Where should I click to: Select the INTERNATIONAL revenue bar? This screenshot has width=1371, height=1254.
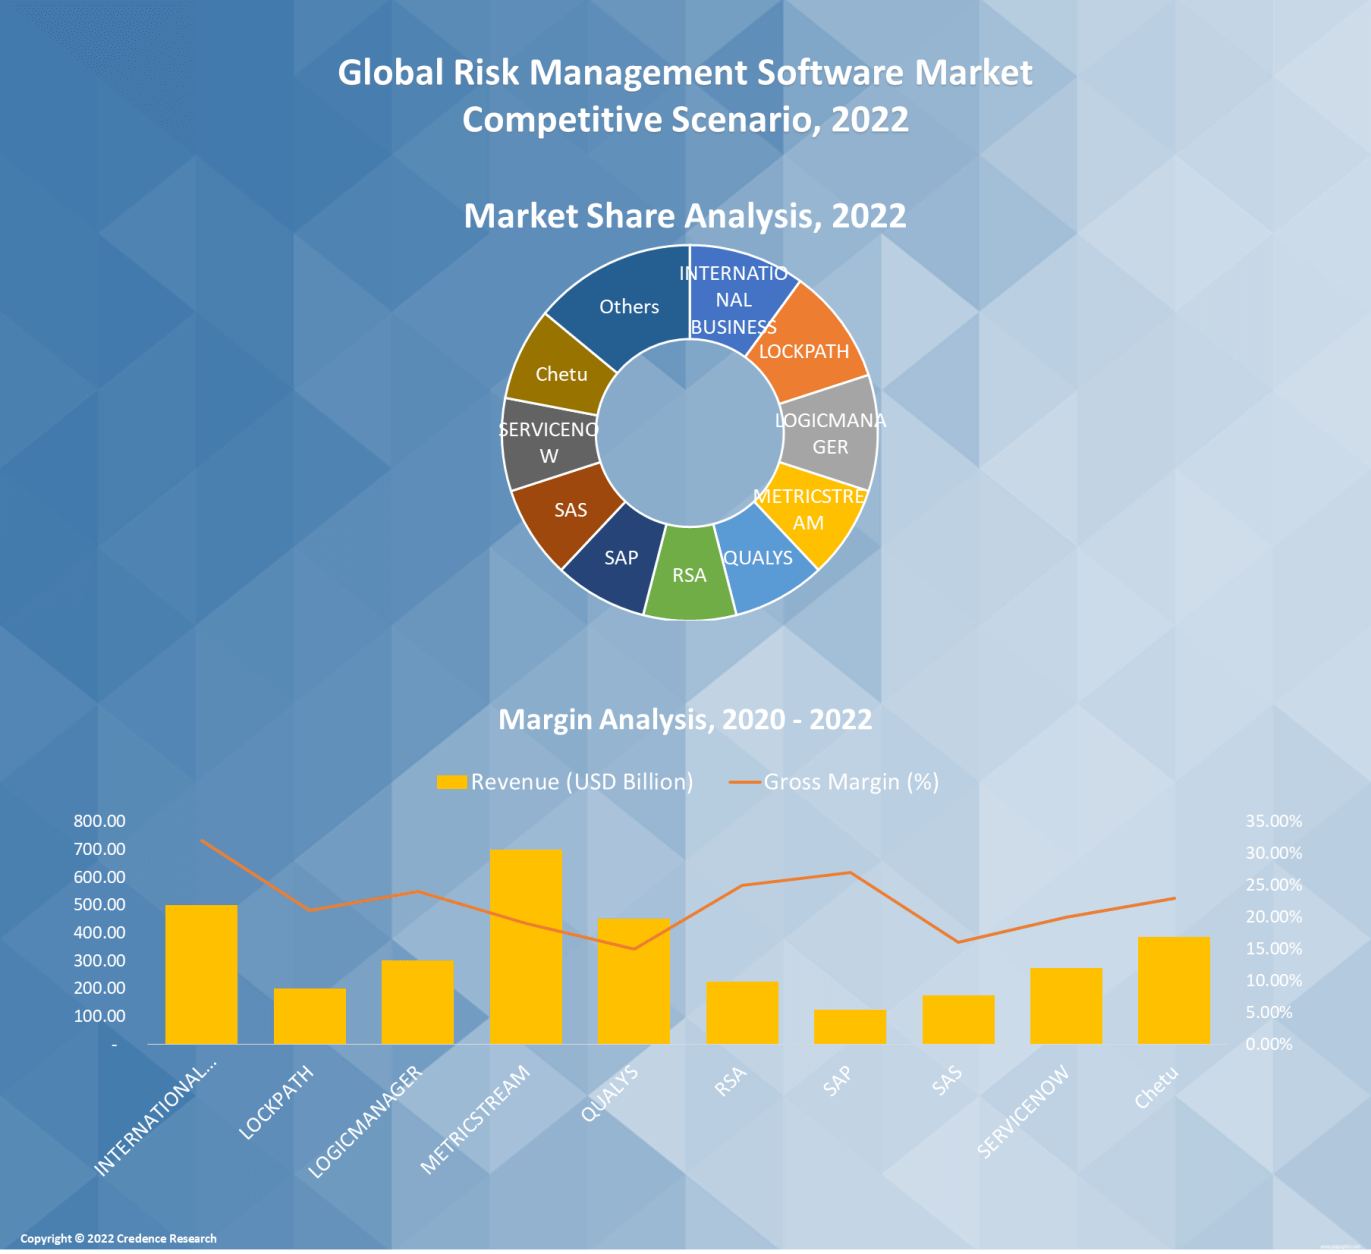point(201,975)
